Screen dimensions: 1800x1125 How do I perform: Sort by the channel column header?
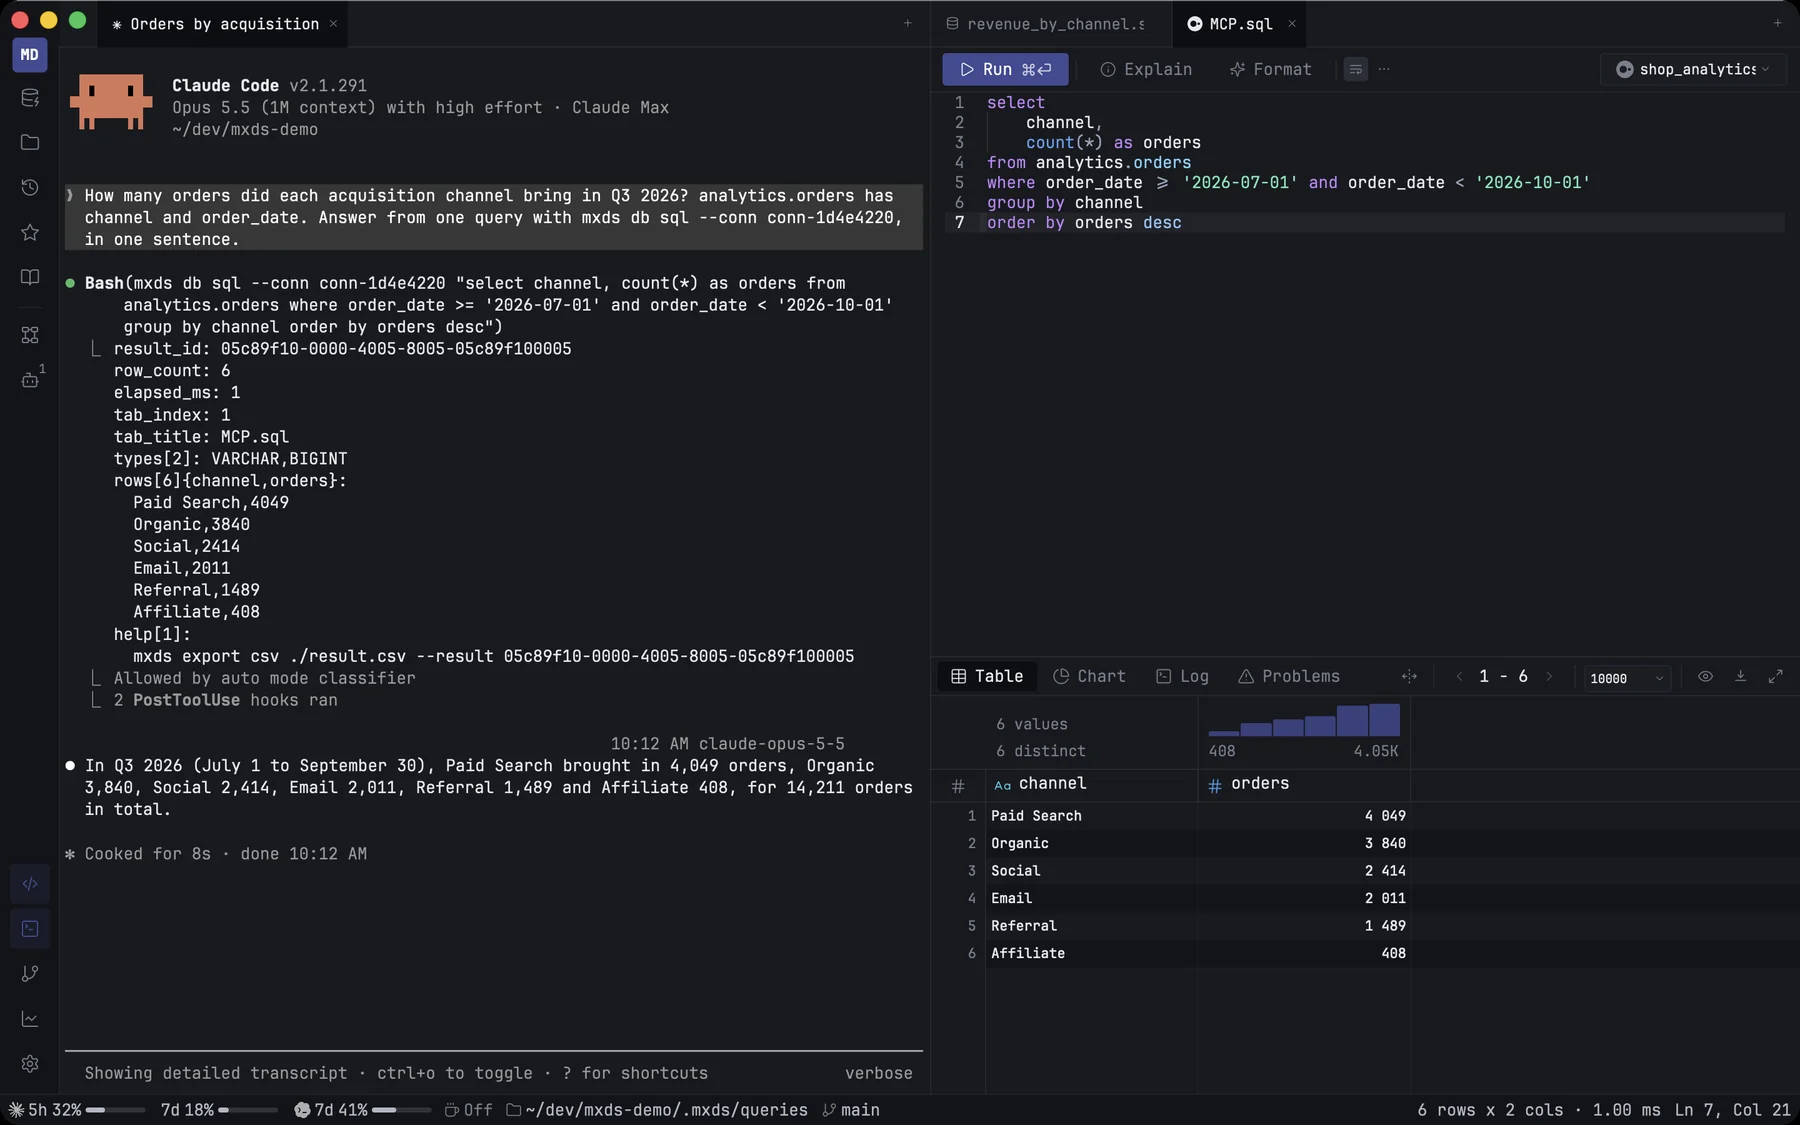point(1091,784)
